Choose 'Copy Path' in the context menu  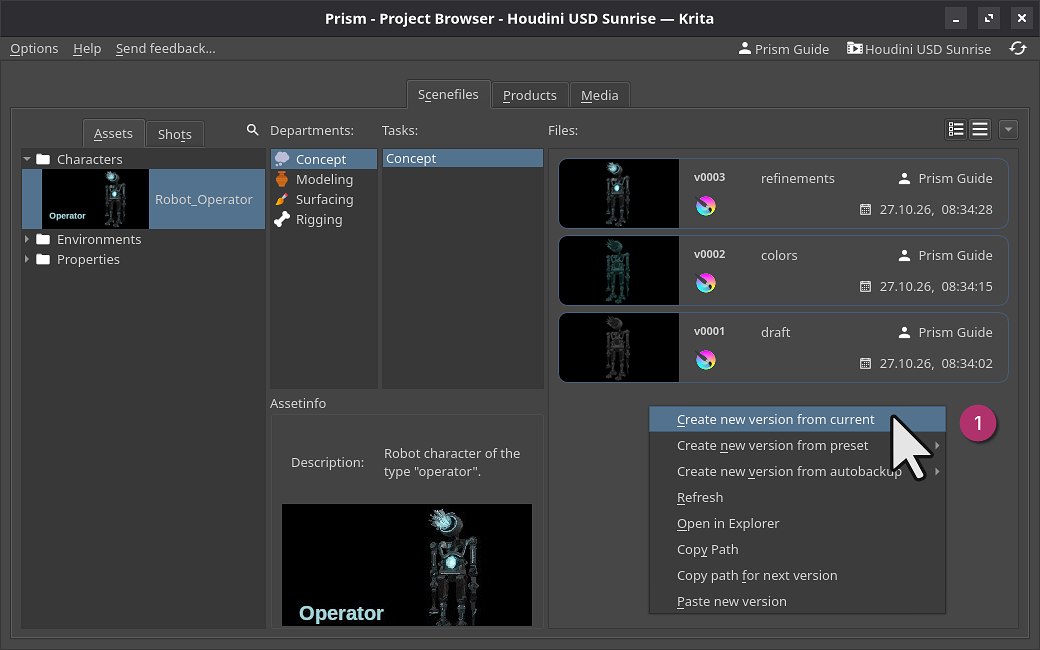tap(797, 549)
